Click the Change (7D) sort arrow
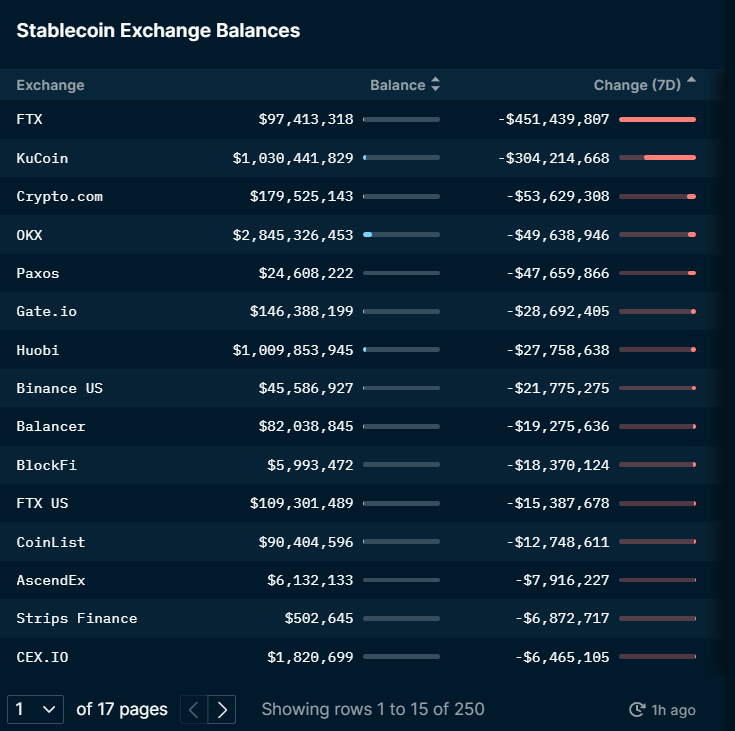 click(691, 82)
